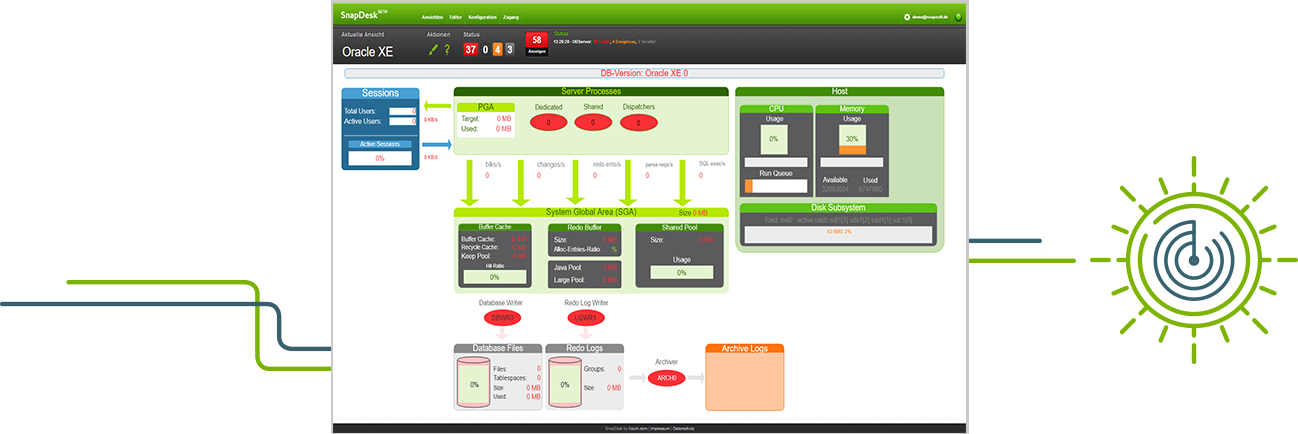Image resolution: width=1298 pixels, height=434 pixels.
Task: Click the Total Users value field
Action: click(402, 111)
